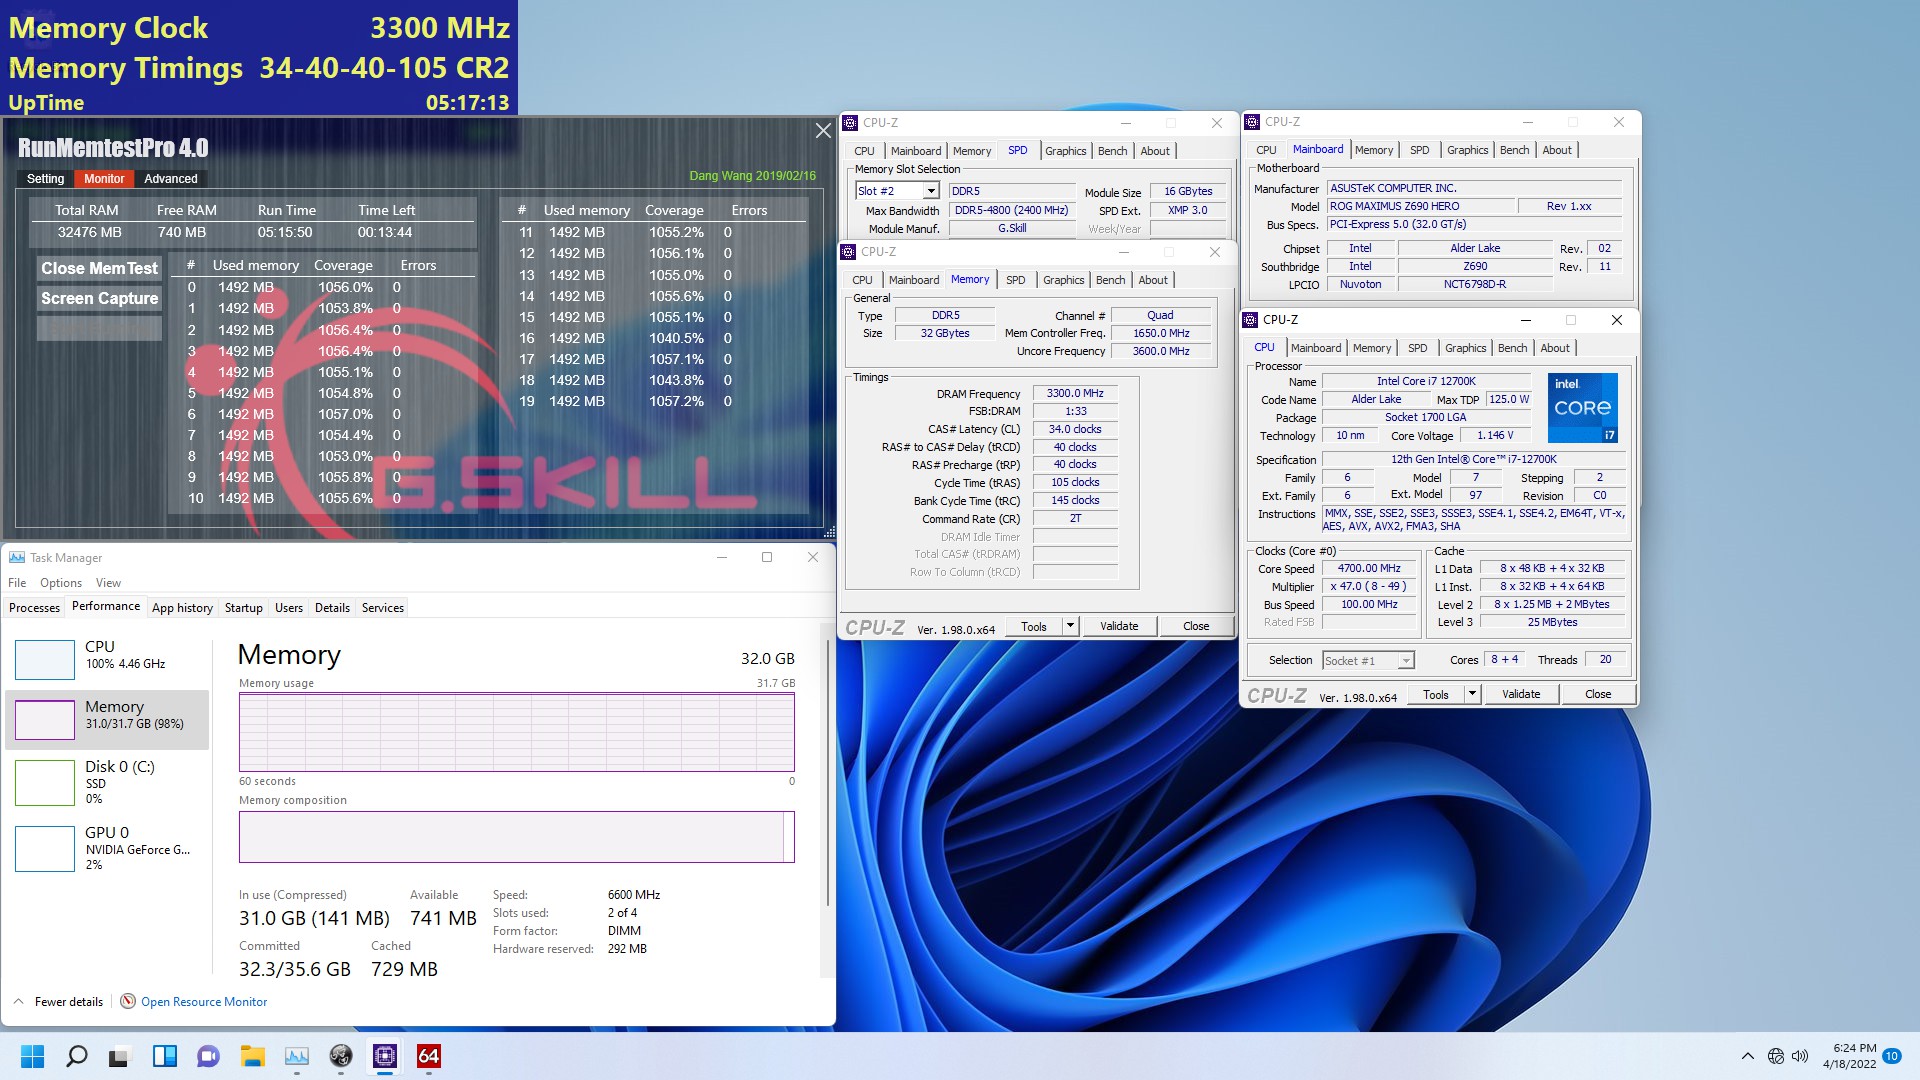1920x1080 pixels.
Task: Click the About tab in CPU-Z center window
Action: click(1156, 278)
